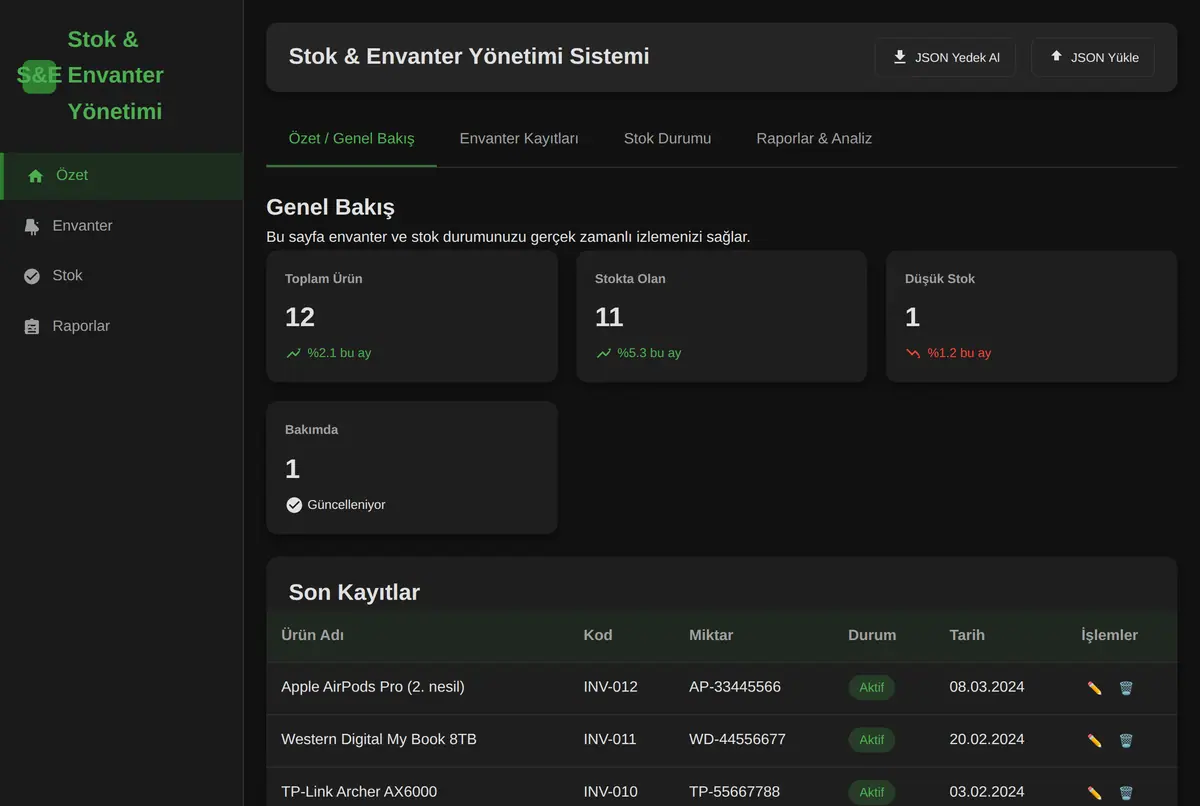The width and height of the screenshot is (1200, 806).
Task: Select Özet in the sidebar
Action: 121,176
